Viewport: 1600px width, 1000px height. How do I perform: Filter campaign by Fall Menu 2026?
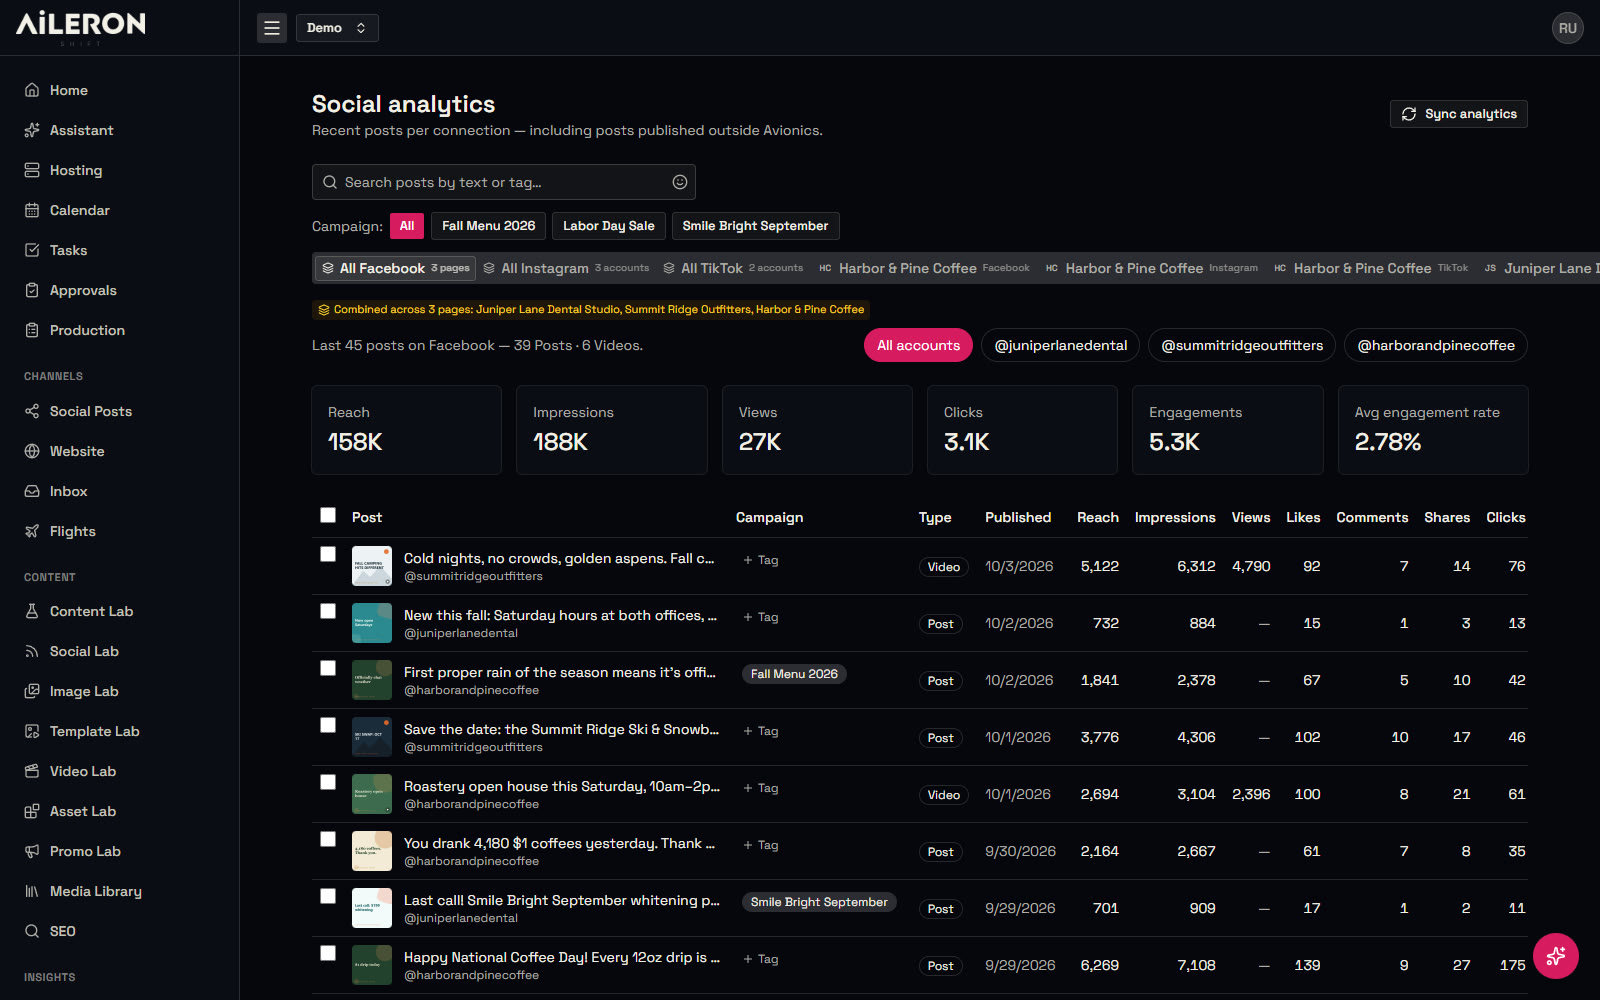(x=489, y=226)
